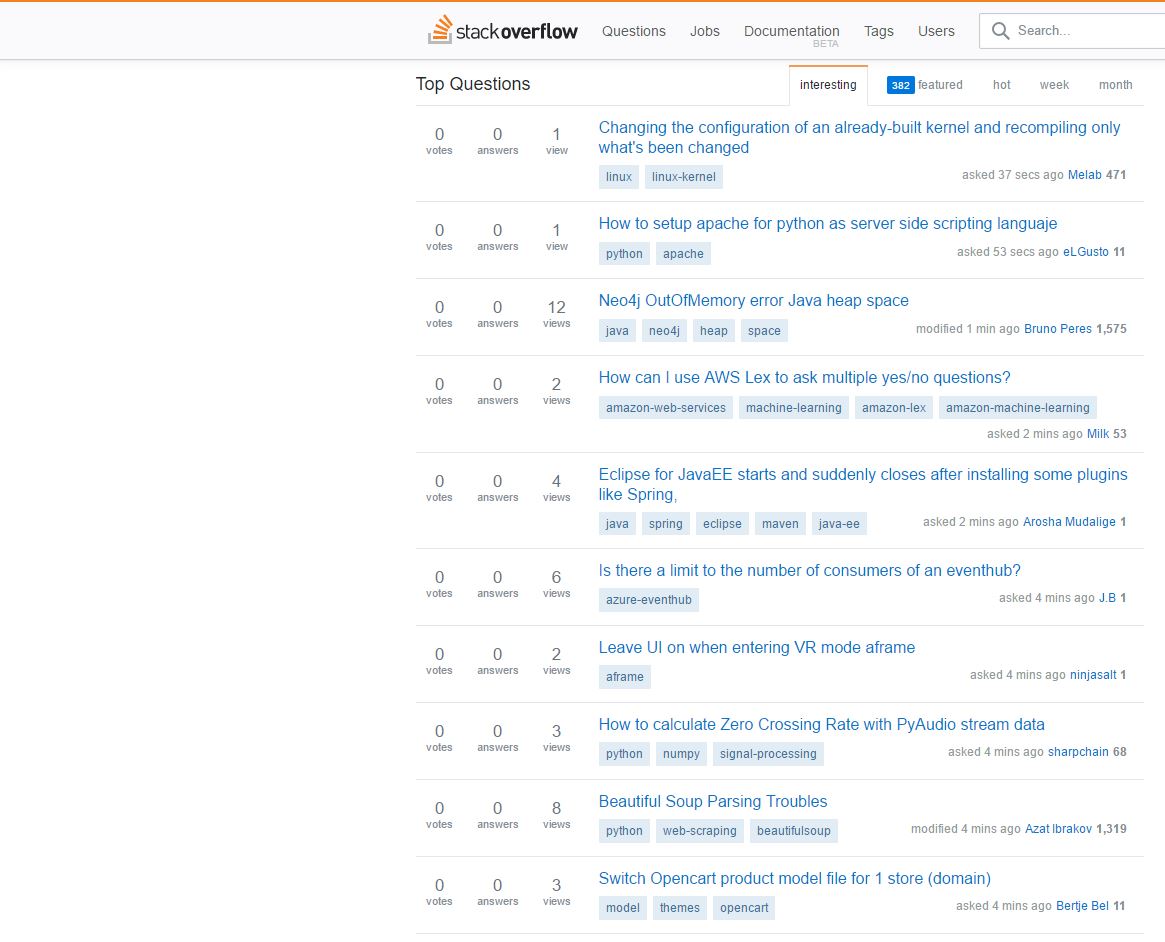Click the linux-kernel tag
This screenshot has height=942, width=1165.
[683, 177]
